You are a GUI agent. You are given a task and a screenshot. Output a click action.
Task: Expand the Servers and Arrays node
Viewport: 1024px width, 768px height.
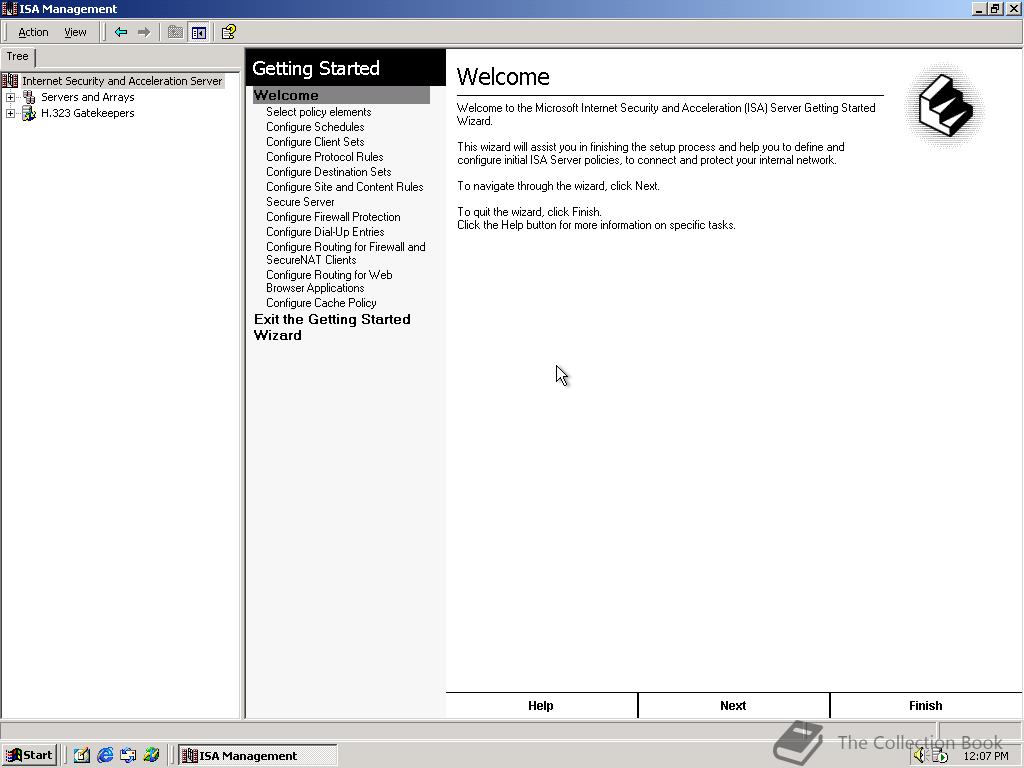coord(10,97)
